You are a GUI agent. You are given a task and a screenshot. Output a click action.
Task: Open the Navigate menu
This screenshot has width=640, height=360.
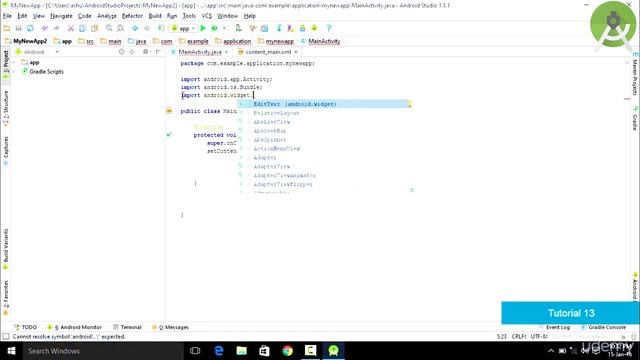click(61, 16)
